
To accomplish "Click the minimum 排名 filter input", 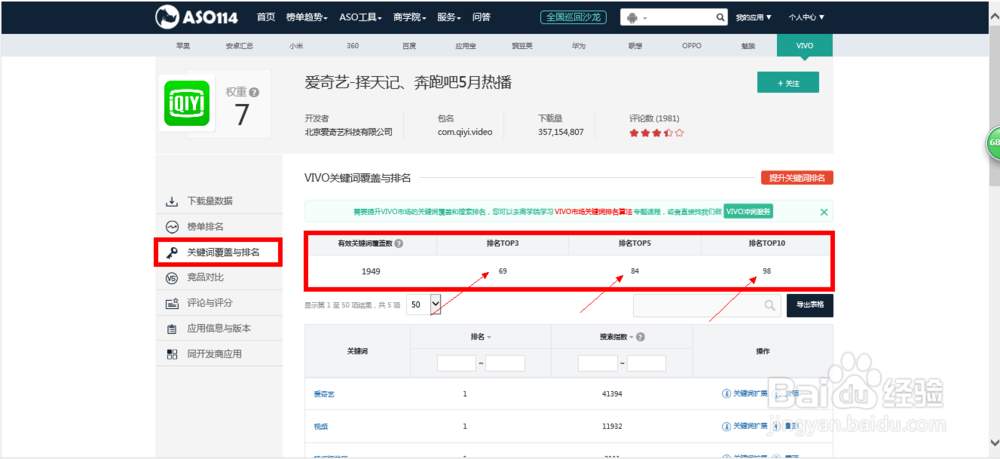I will pyautogui.click(x=457, y=363).
